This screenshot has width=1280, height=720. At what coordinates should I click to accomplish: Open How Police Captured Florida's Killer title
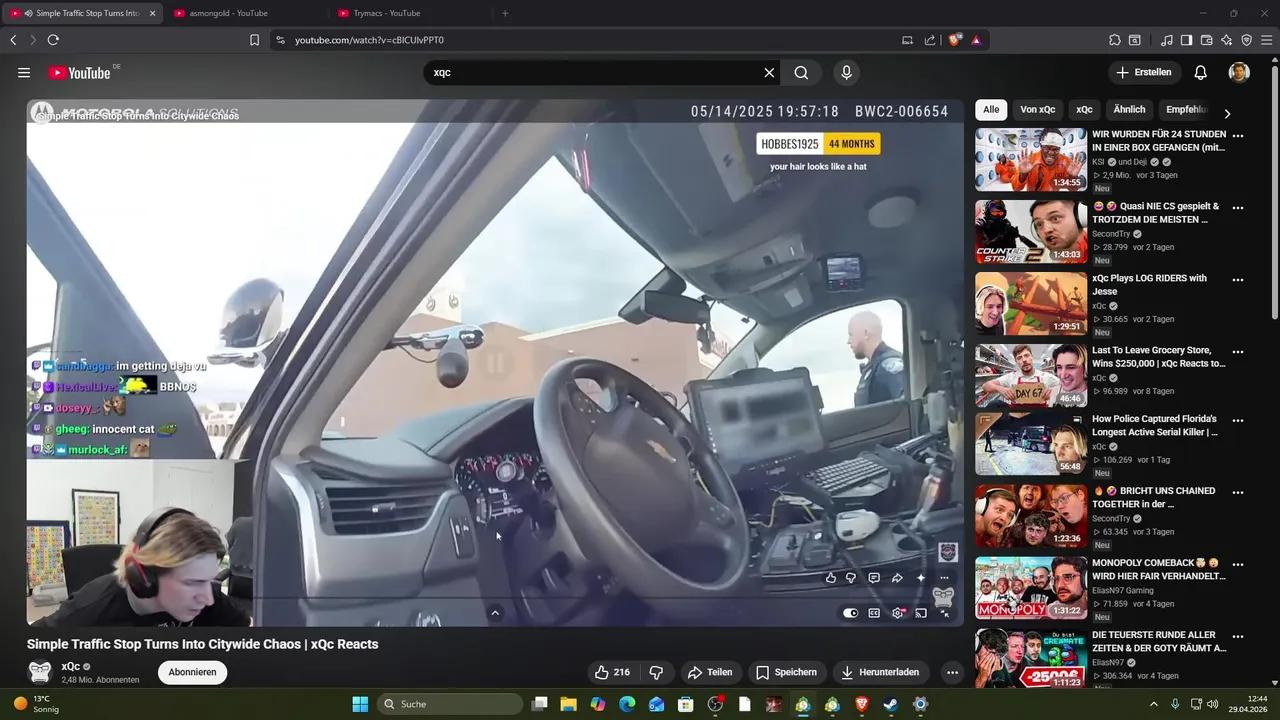(1154, 426)
